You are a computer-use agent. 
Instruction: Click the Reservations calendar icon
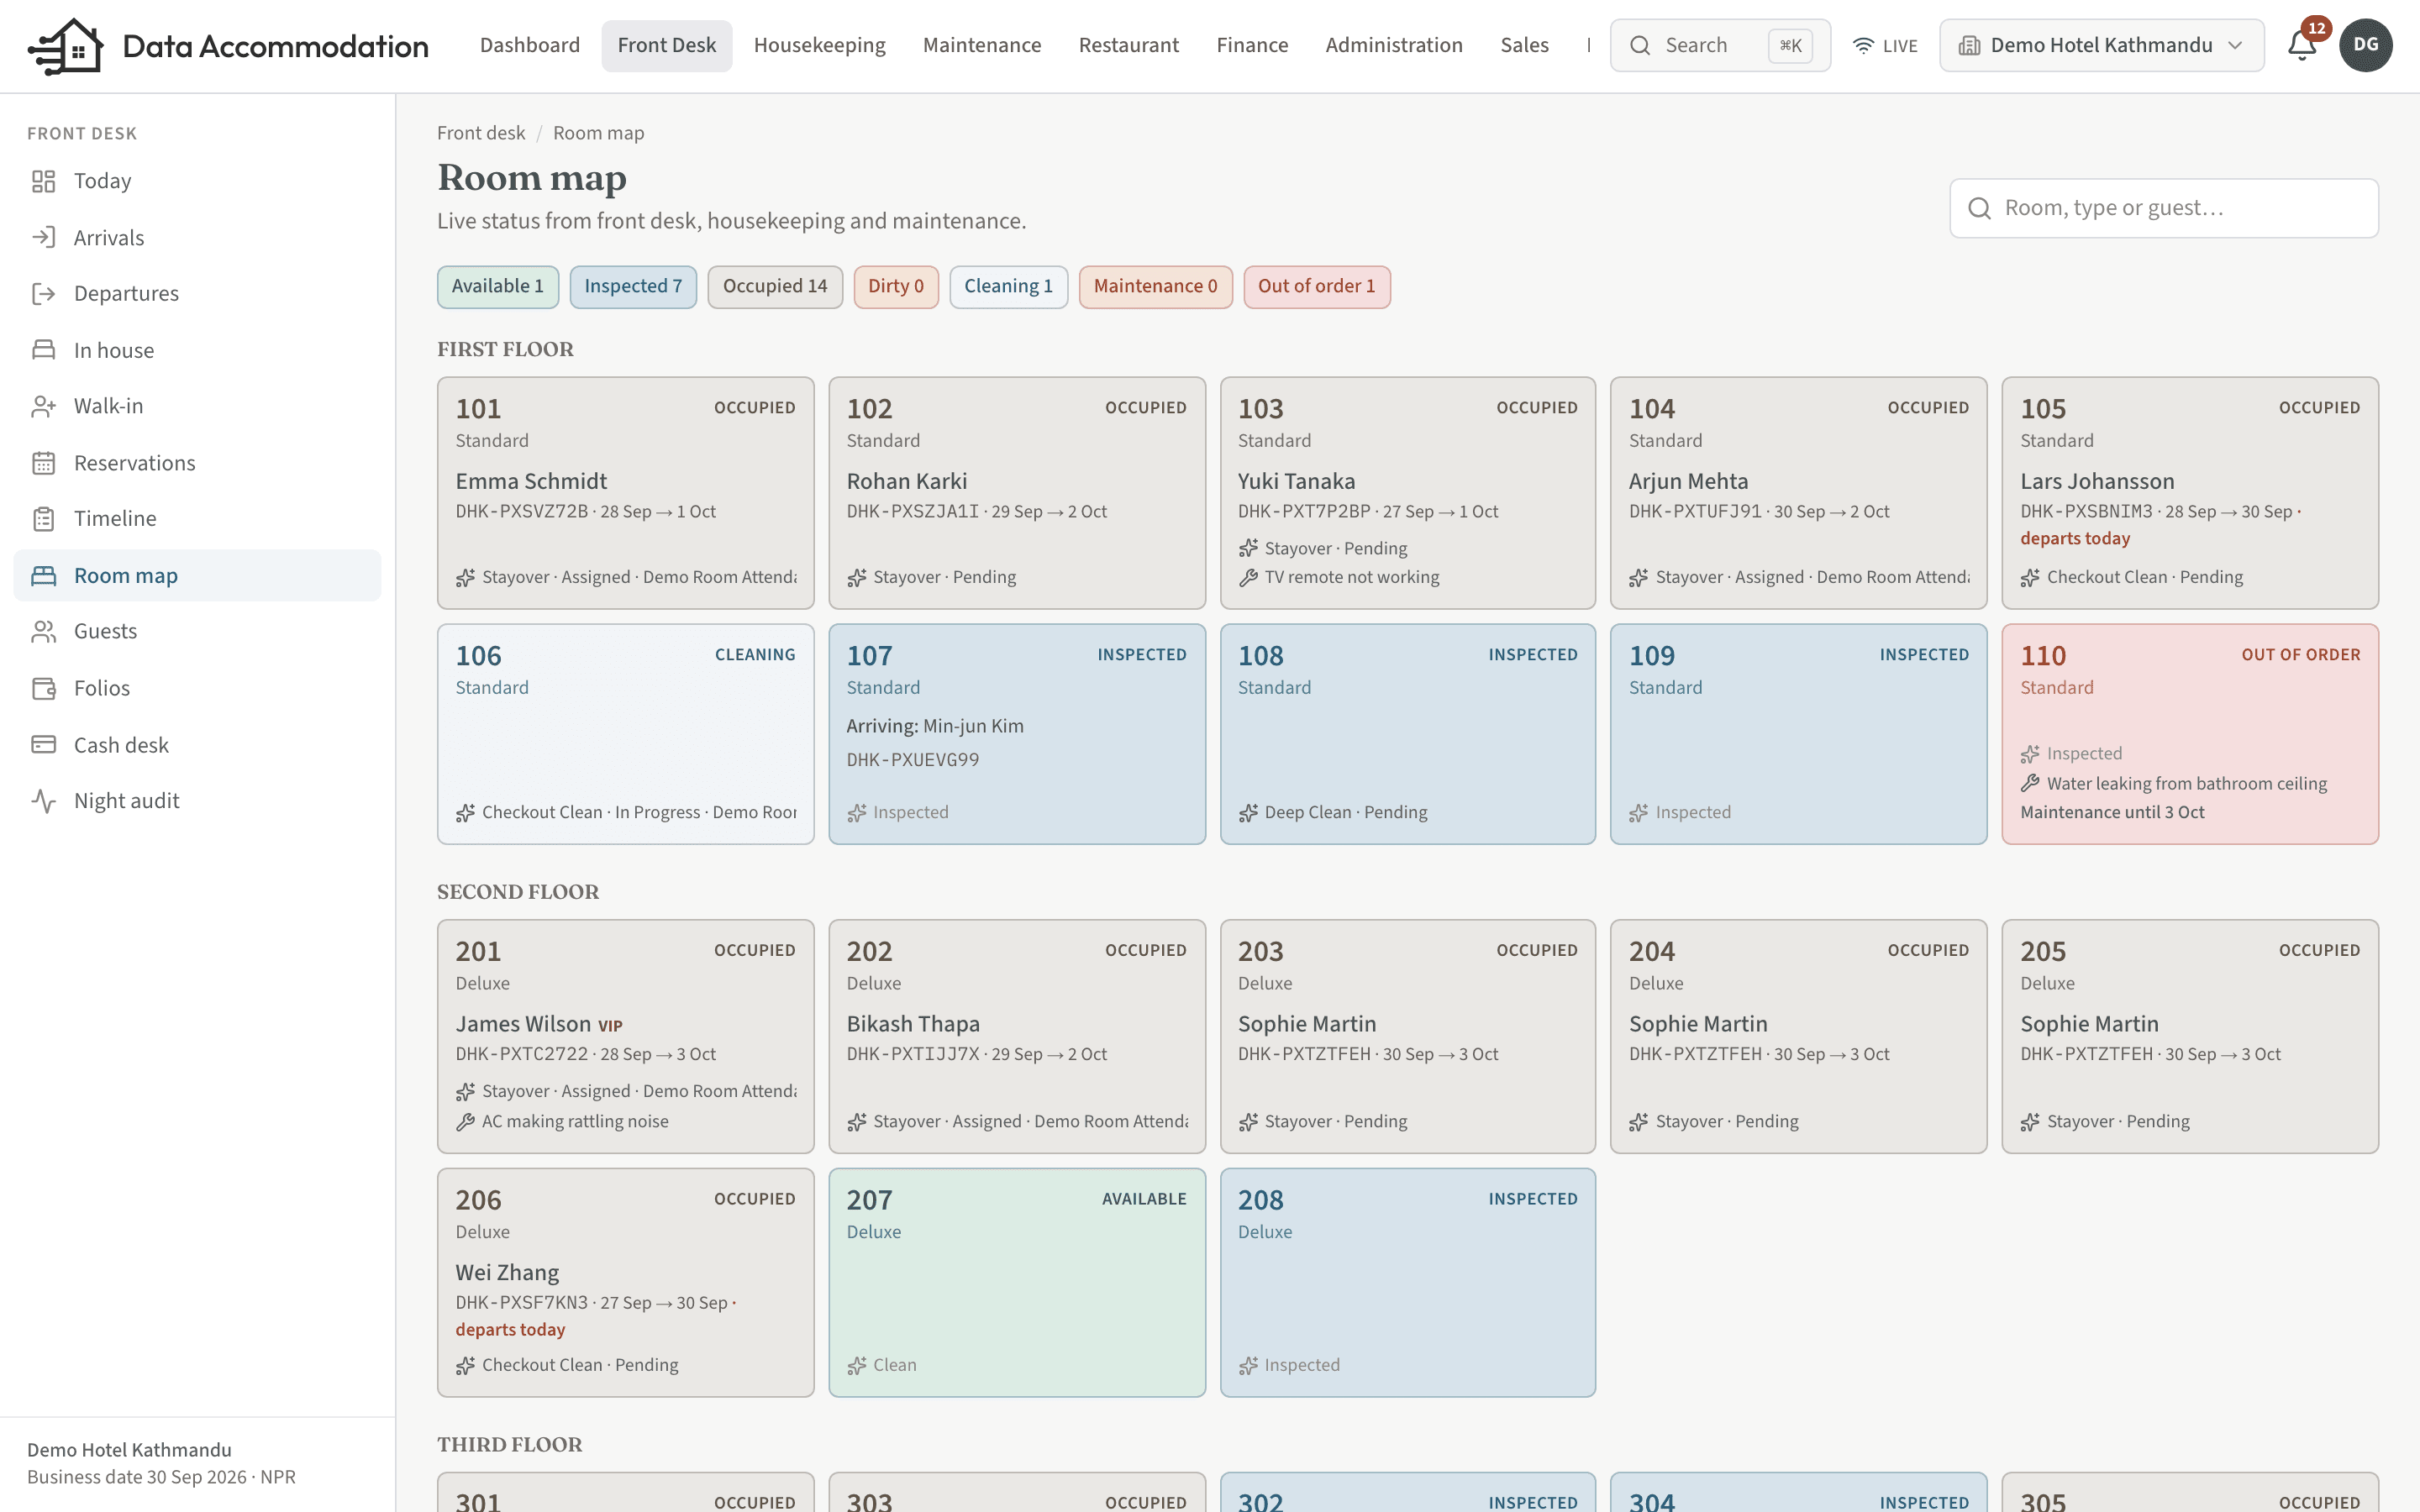point(43,463)
